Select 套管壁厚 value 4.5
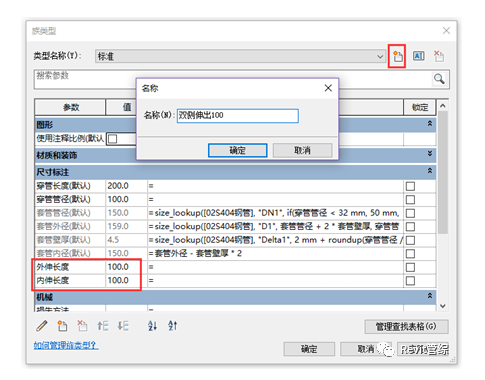This screenshot has height=380, width=485. point(113,240)
